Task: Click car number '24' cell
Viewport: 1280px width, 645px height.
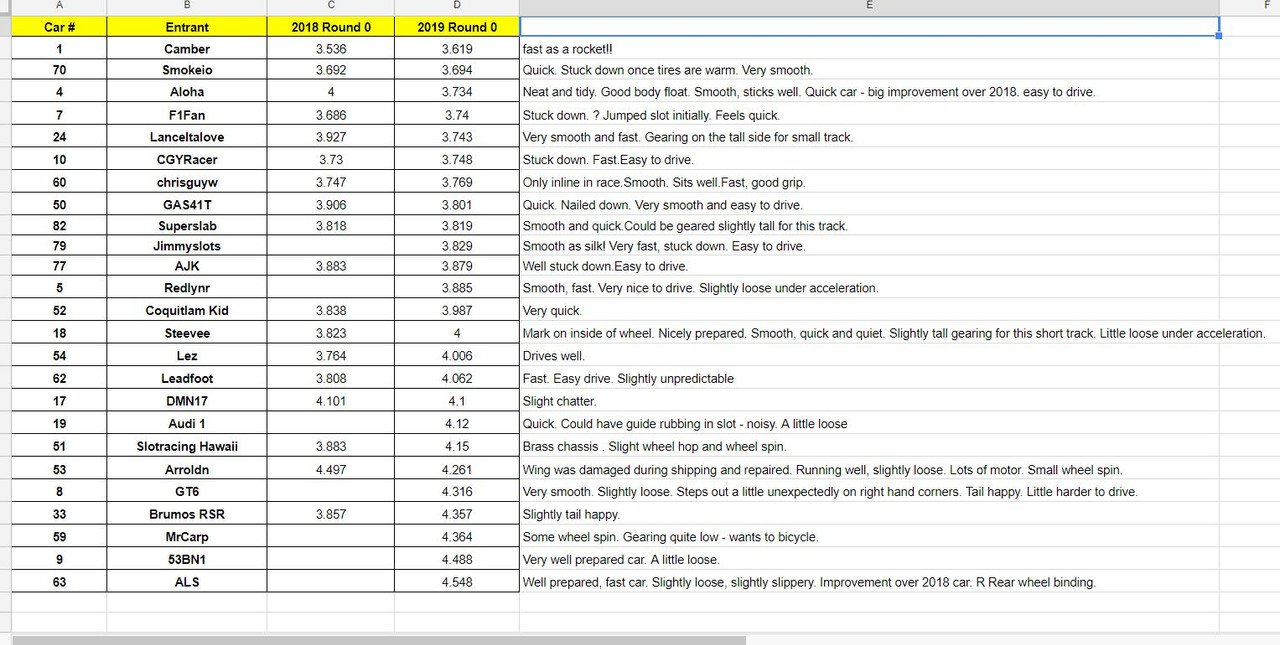Action: [59, 137]
